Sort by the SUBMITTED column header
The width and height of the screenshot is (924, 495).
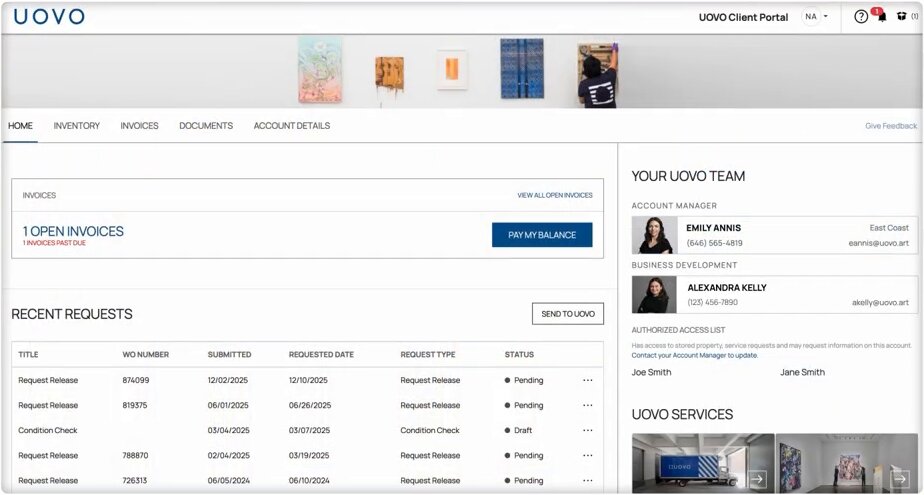click(229, 354)
